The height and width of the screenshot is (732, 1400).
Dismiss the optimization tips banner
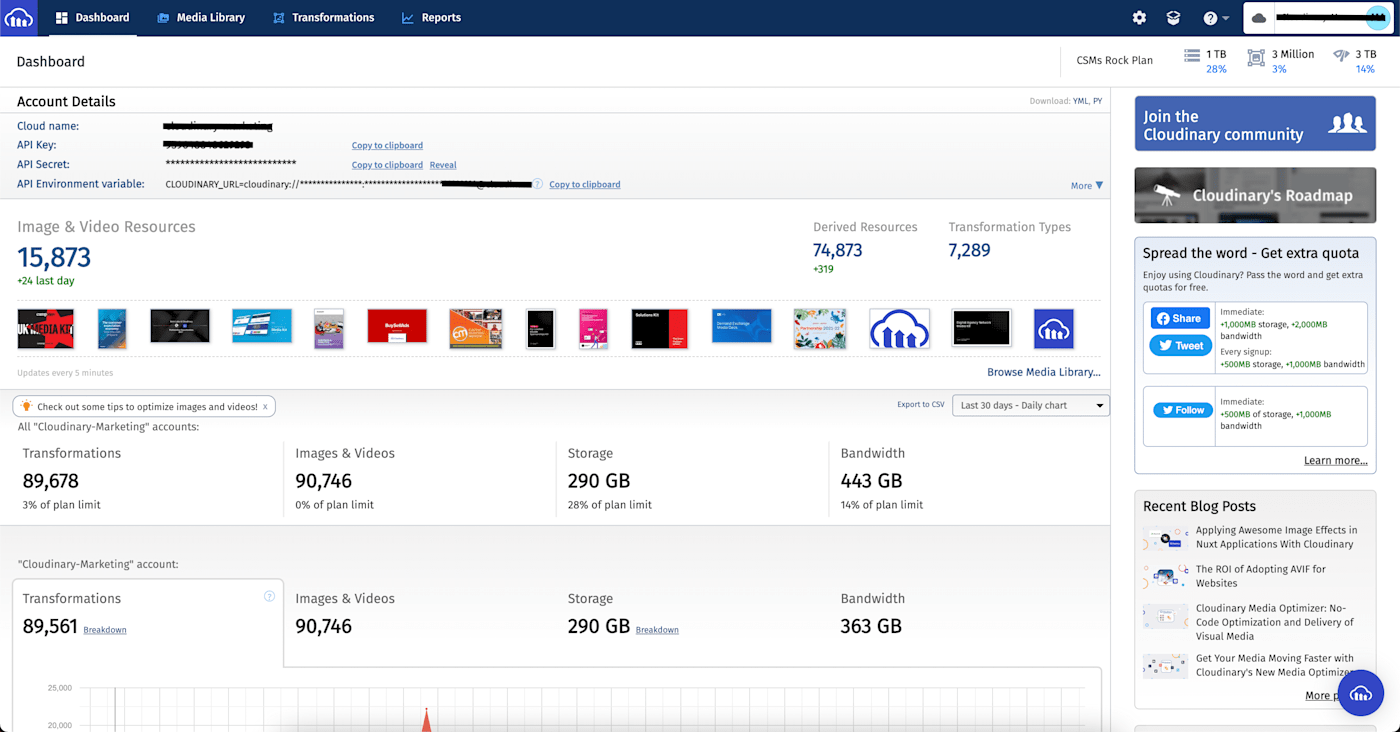coord(265,407)
